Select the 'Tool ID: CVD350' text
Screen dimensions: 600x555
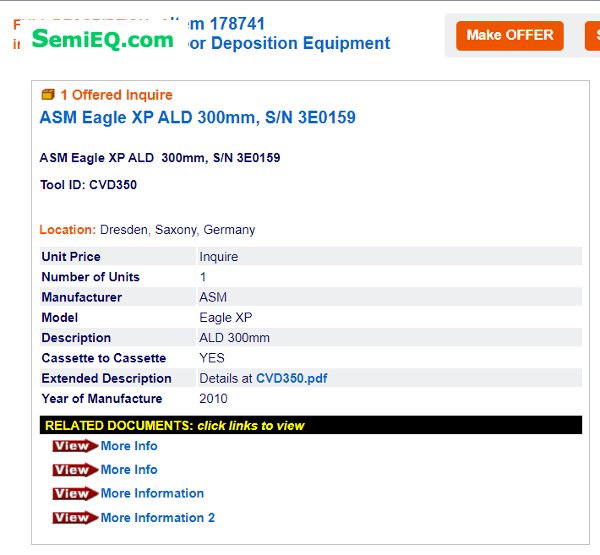[x=88, y=185]
